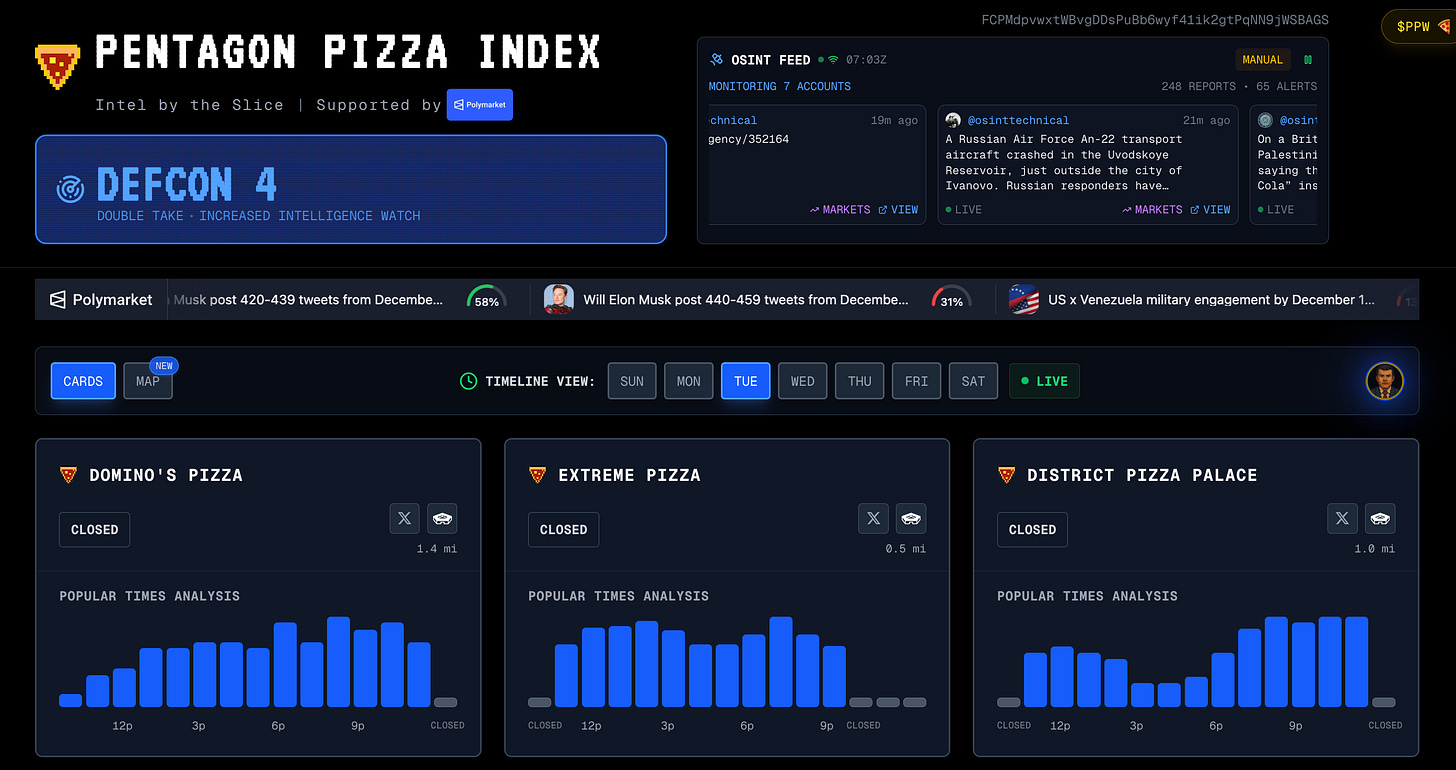1456x770 pixels.
Task: Click the satellite icon beside OSINT FEED
Action: pyautogui.click(x=716, y=60)
